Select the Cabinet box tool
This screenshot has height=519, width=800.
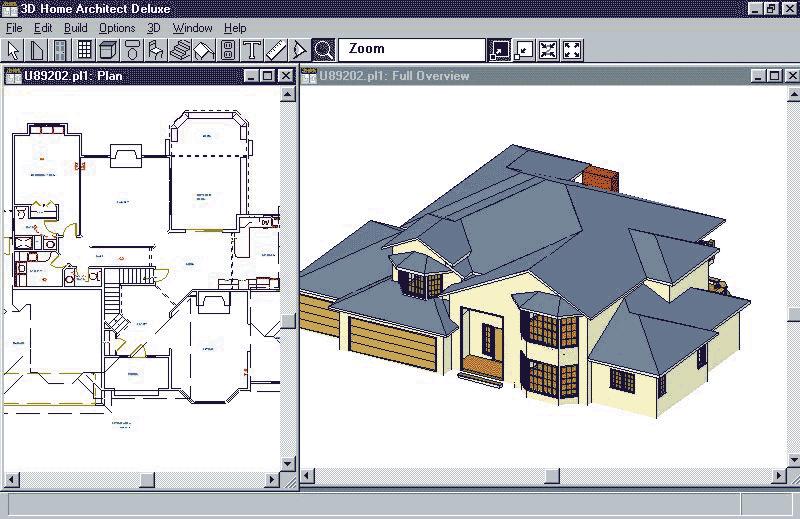point(108,49)
